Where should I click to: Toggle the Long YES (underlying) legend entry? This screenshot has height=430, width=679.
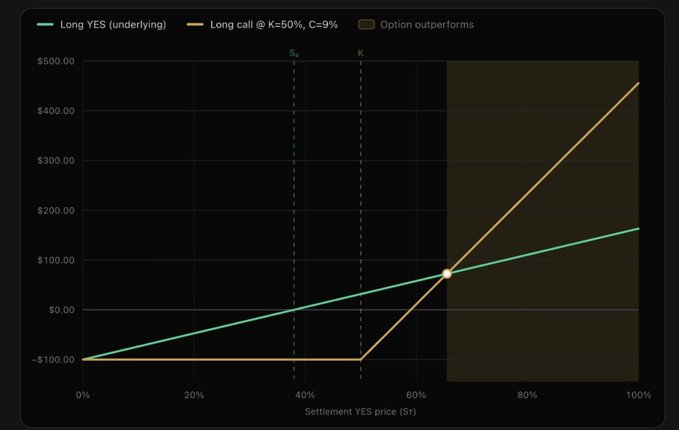click(101, 25)
